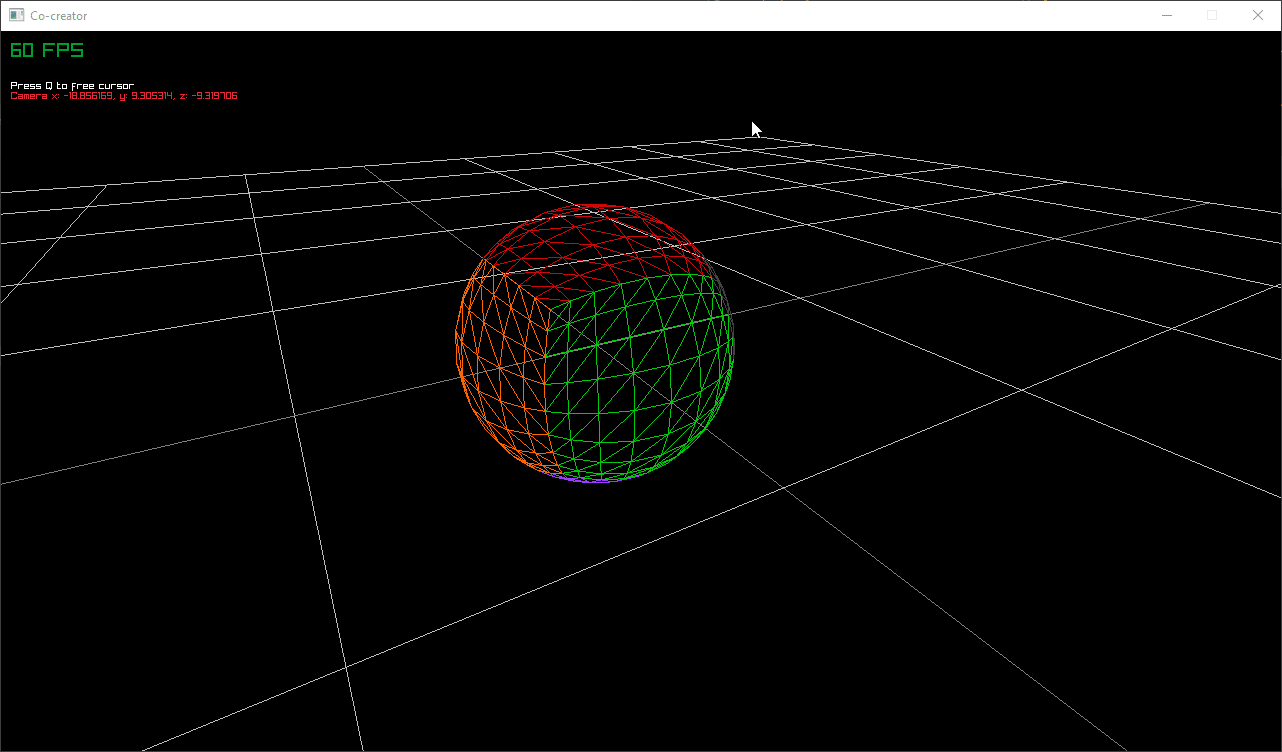Click the grayed-out maximize button
Image resolution: width=1282 pixels, height=752 pixels.
(1212, 15)
